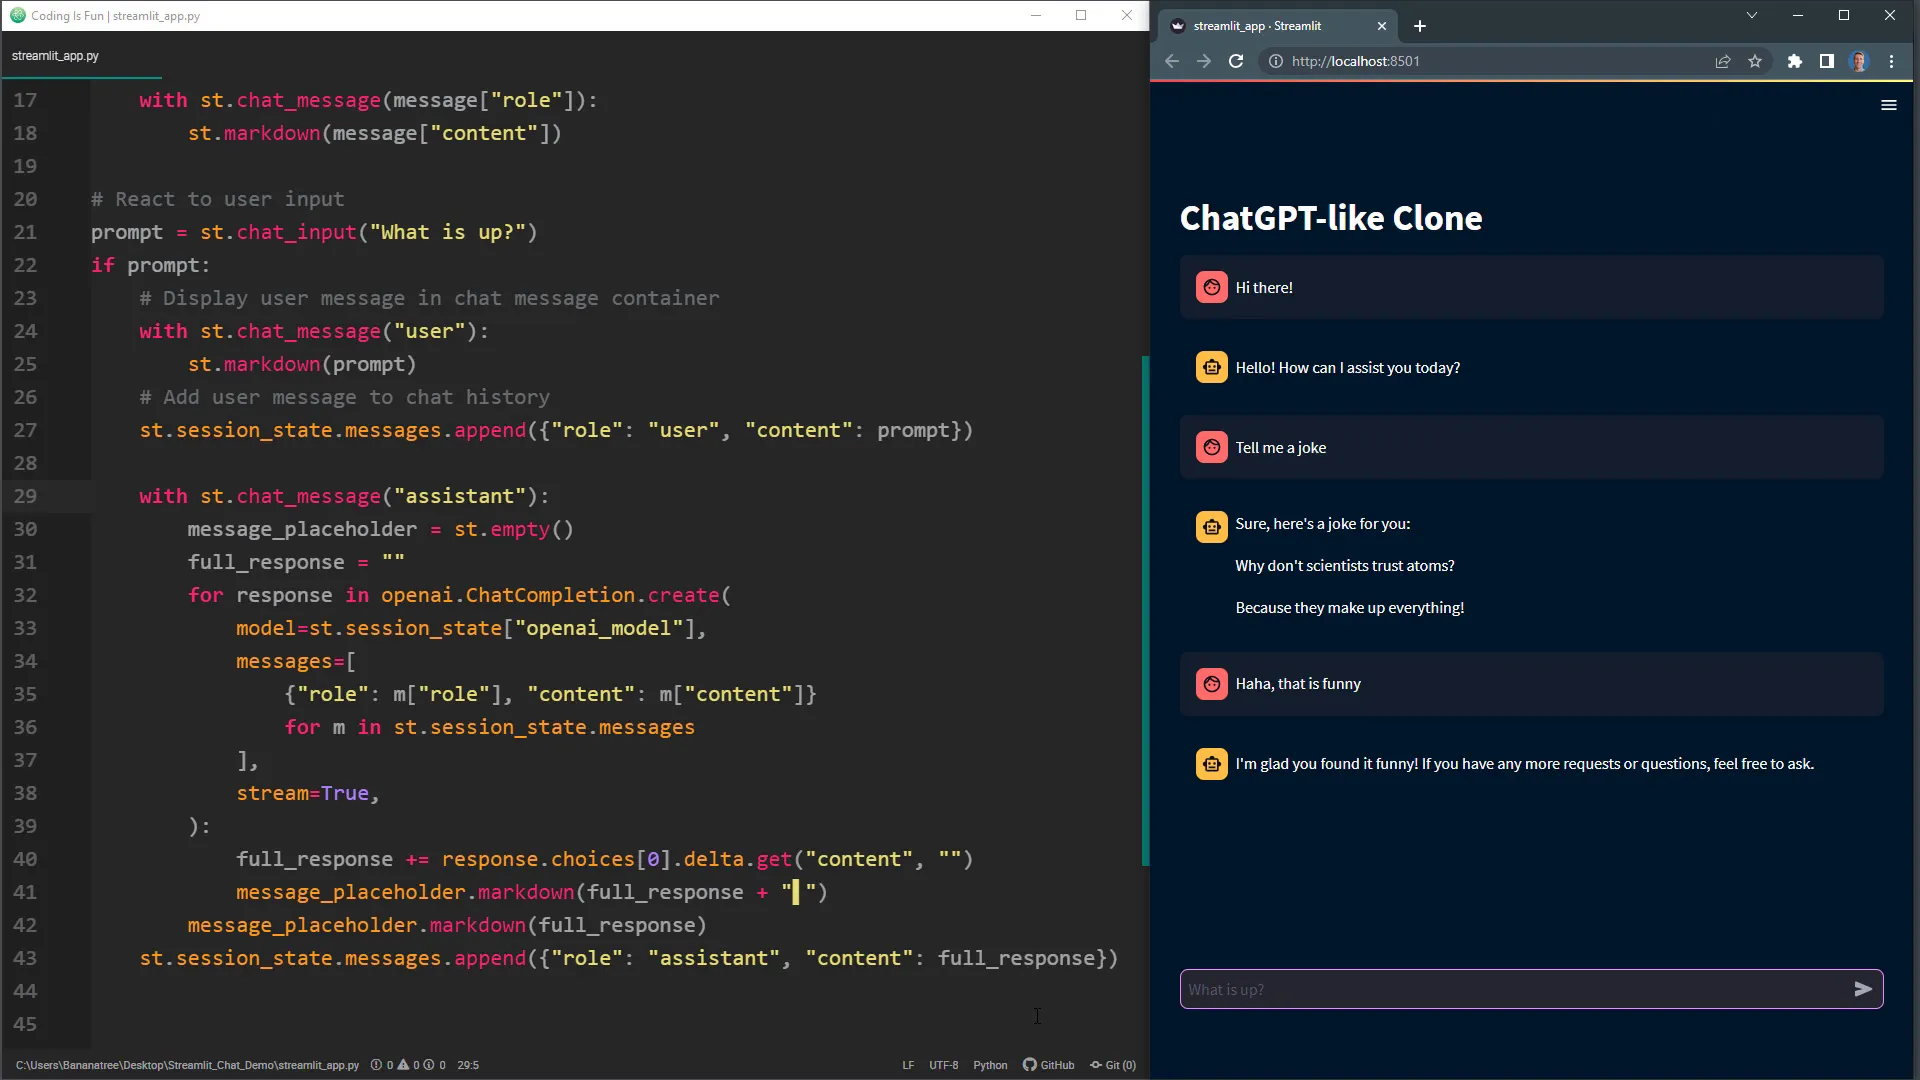This screenshot has height=1080, width=1920.
Task: Open the Python language mode selector
Action: (990, 1065)
